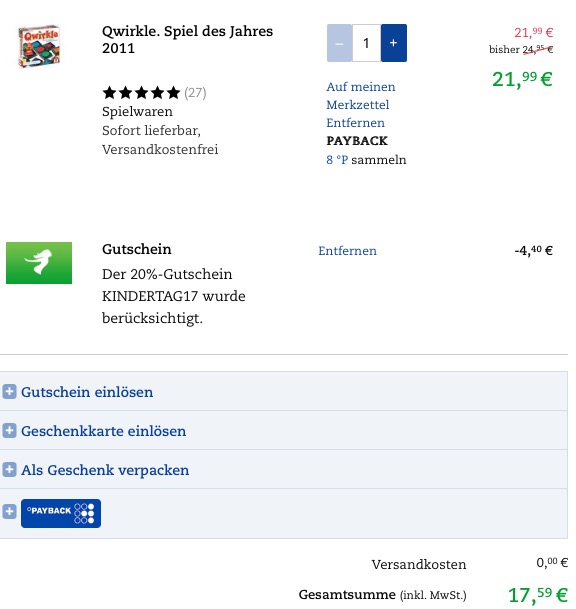Add item via Auf meinen Merkzettel
Viewport: 576px width, 609px height.
360,96
